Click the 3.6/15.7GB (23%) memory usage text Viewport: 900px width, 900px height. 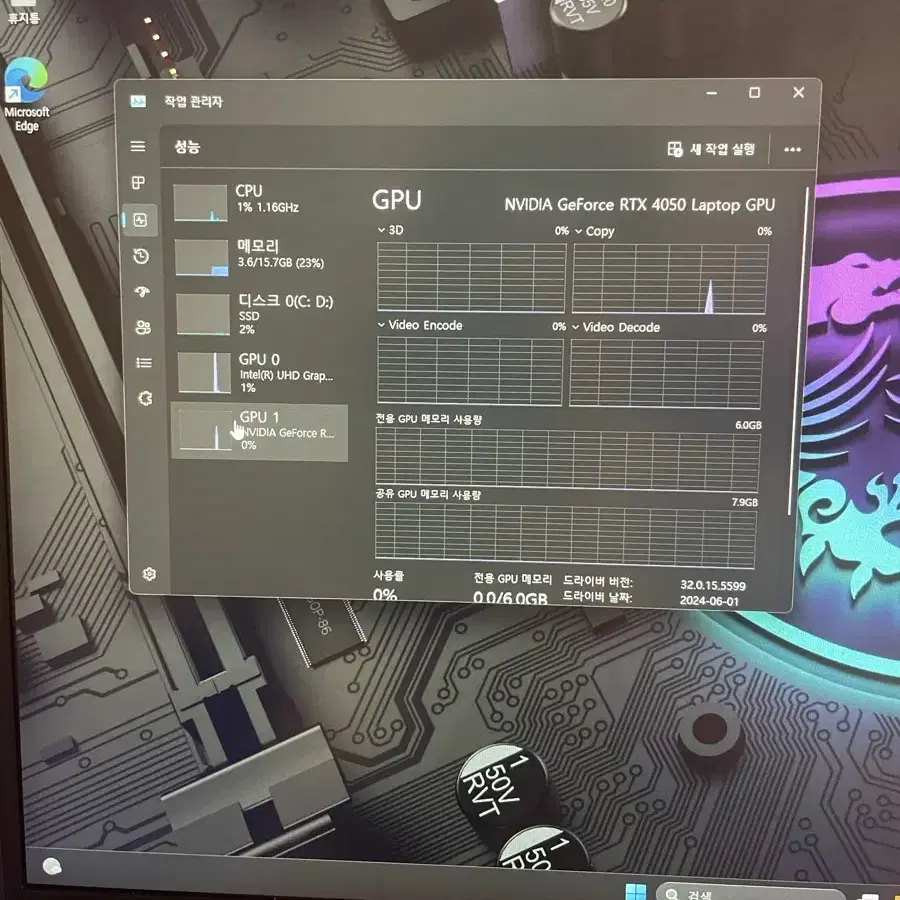(281, 263)
